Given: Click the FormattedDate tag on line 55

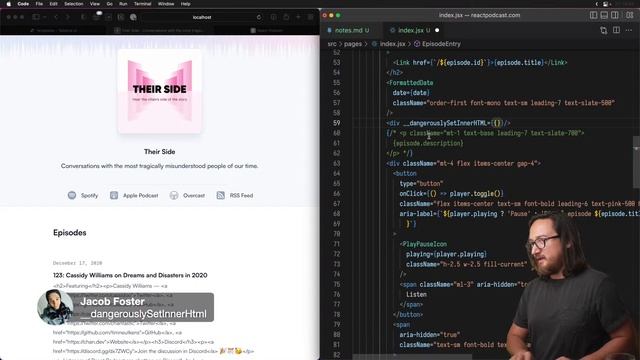Looking at the screenshot, I should pos(411,83).
